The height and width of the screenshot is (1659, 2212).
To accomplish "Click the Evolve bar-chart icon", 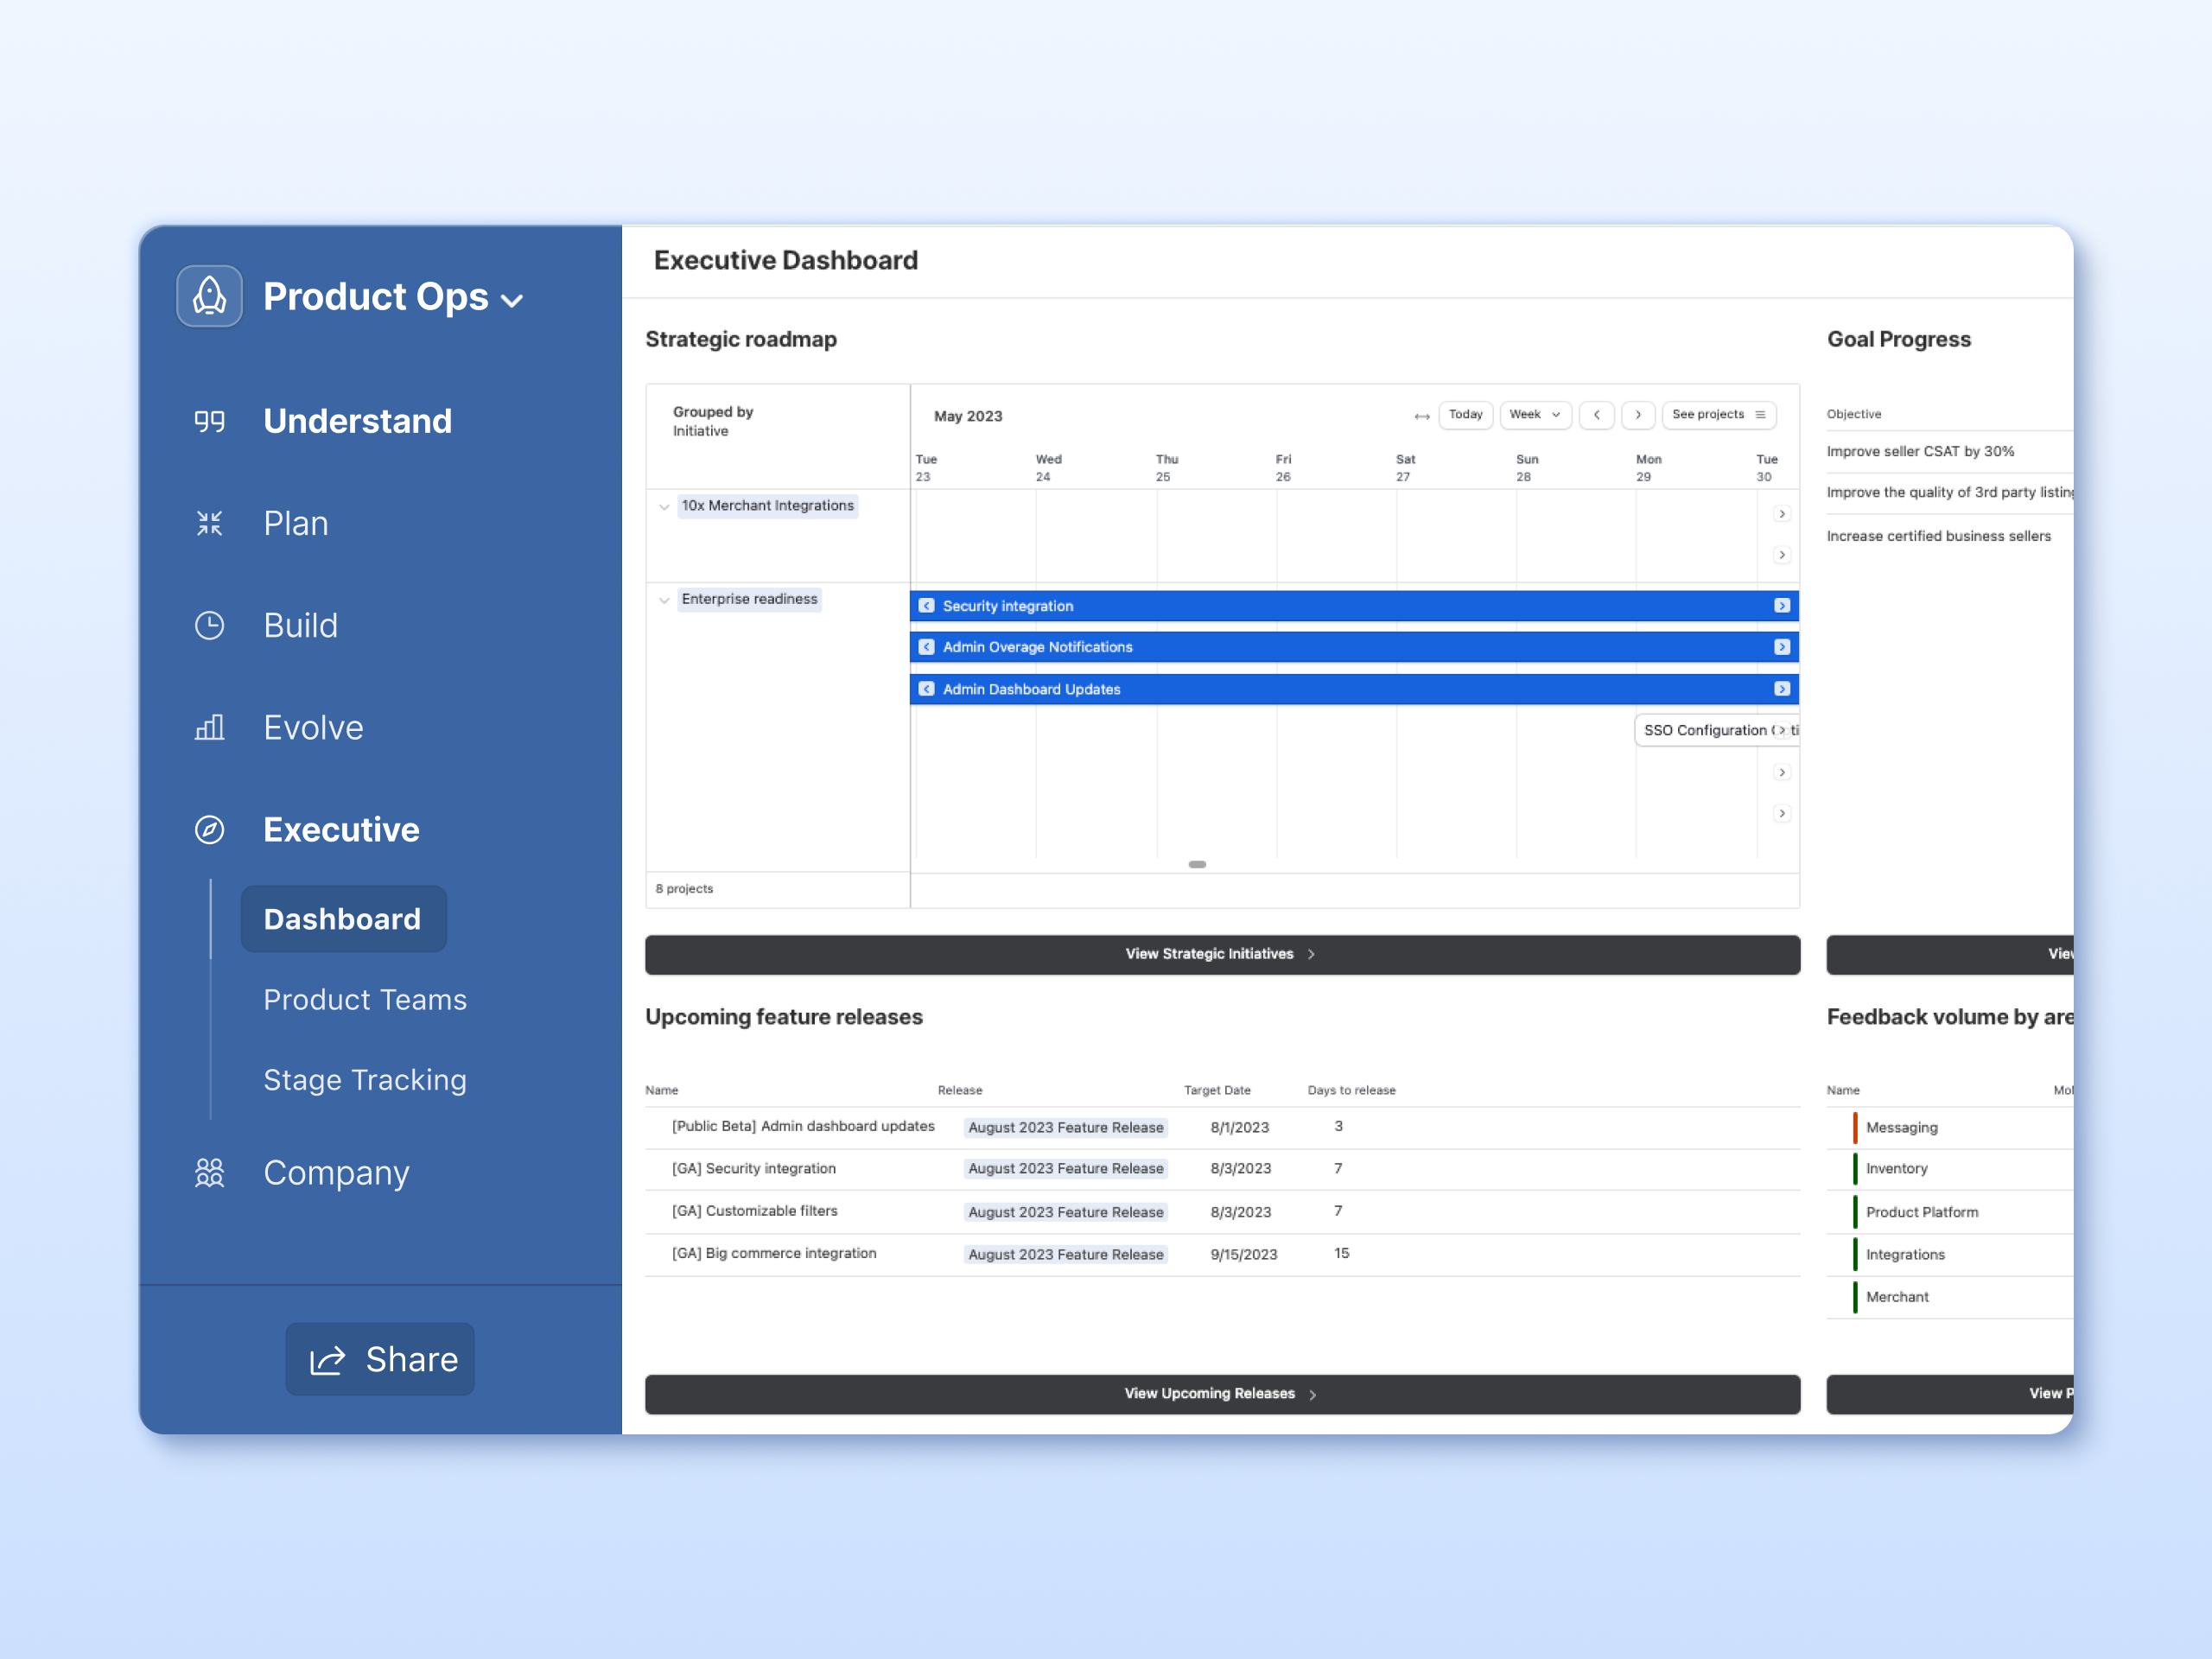I will tap(209, 727).
